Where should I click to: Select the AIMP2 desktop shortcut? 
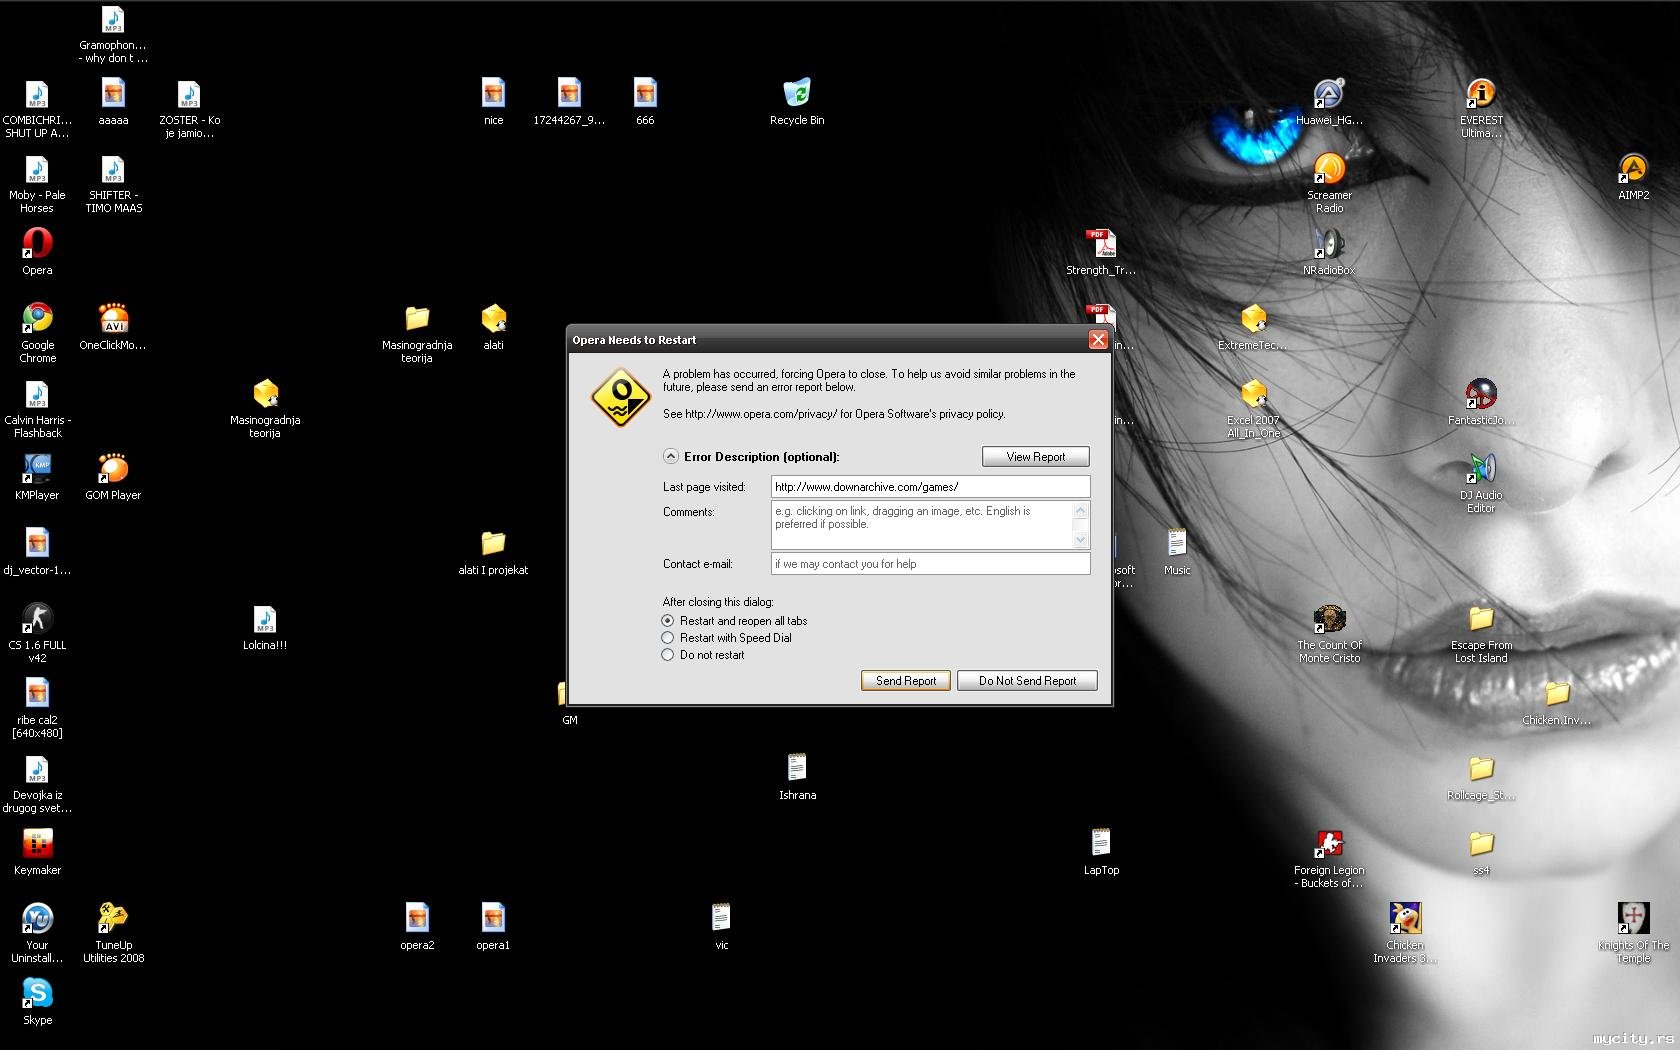pos(1633,169)
